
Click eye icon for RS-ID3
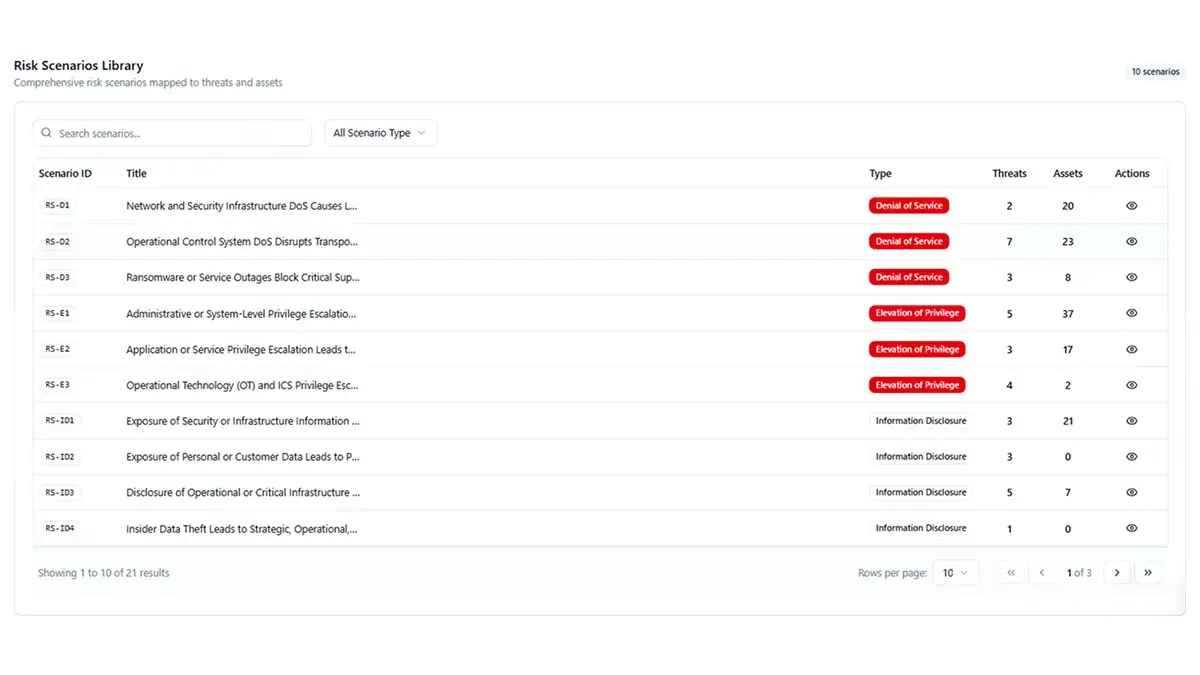[x=1132, y=492]
